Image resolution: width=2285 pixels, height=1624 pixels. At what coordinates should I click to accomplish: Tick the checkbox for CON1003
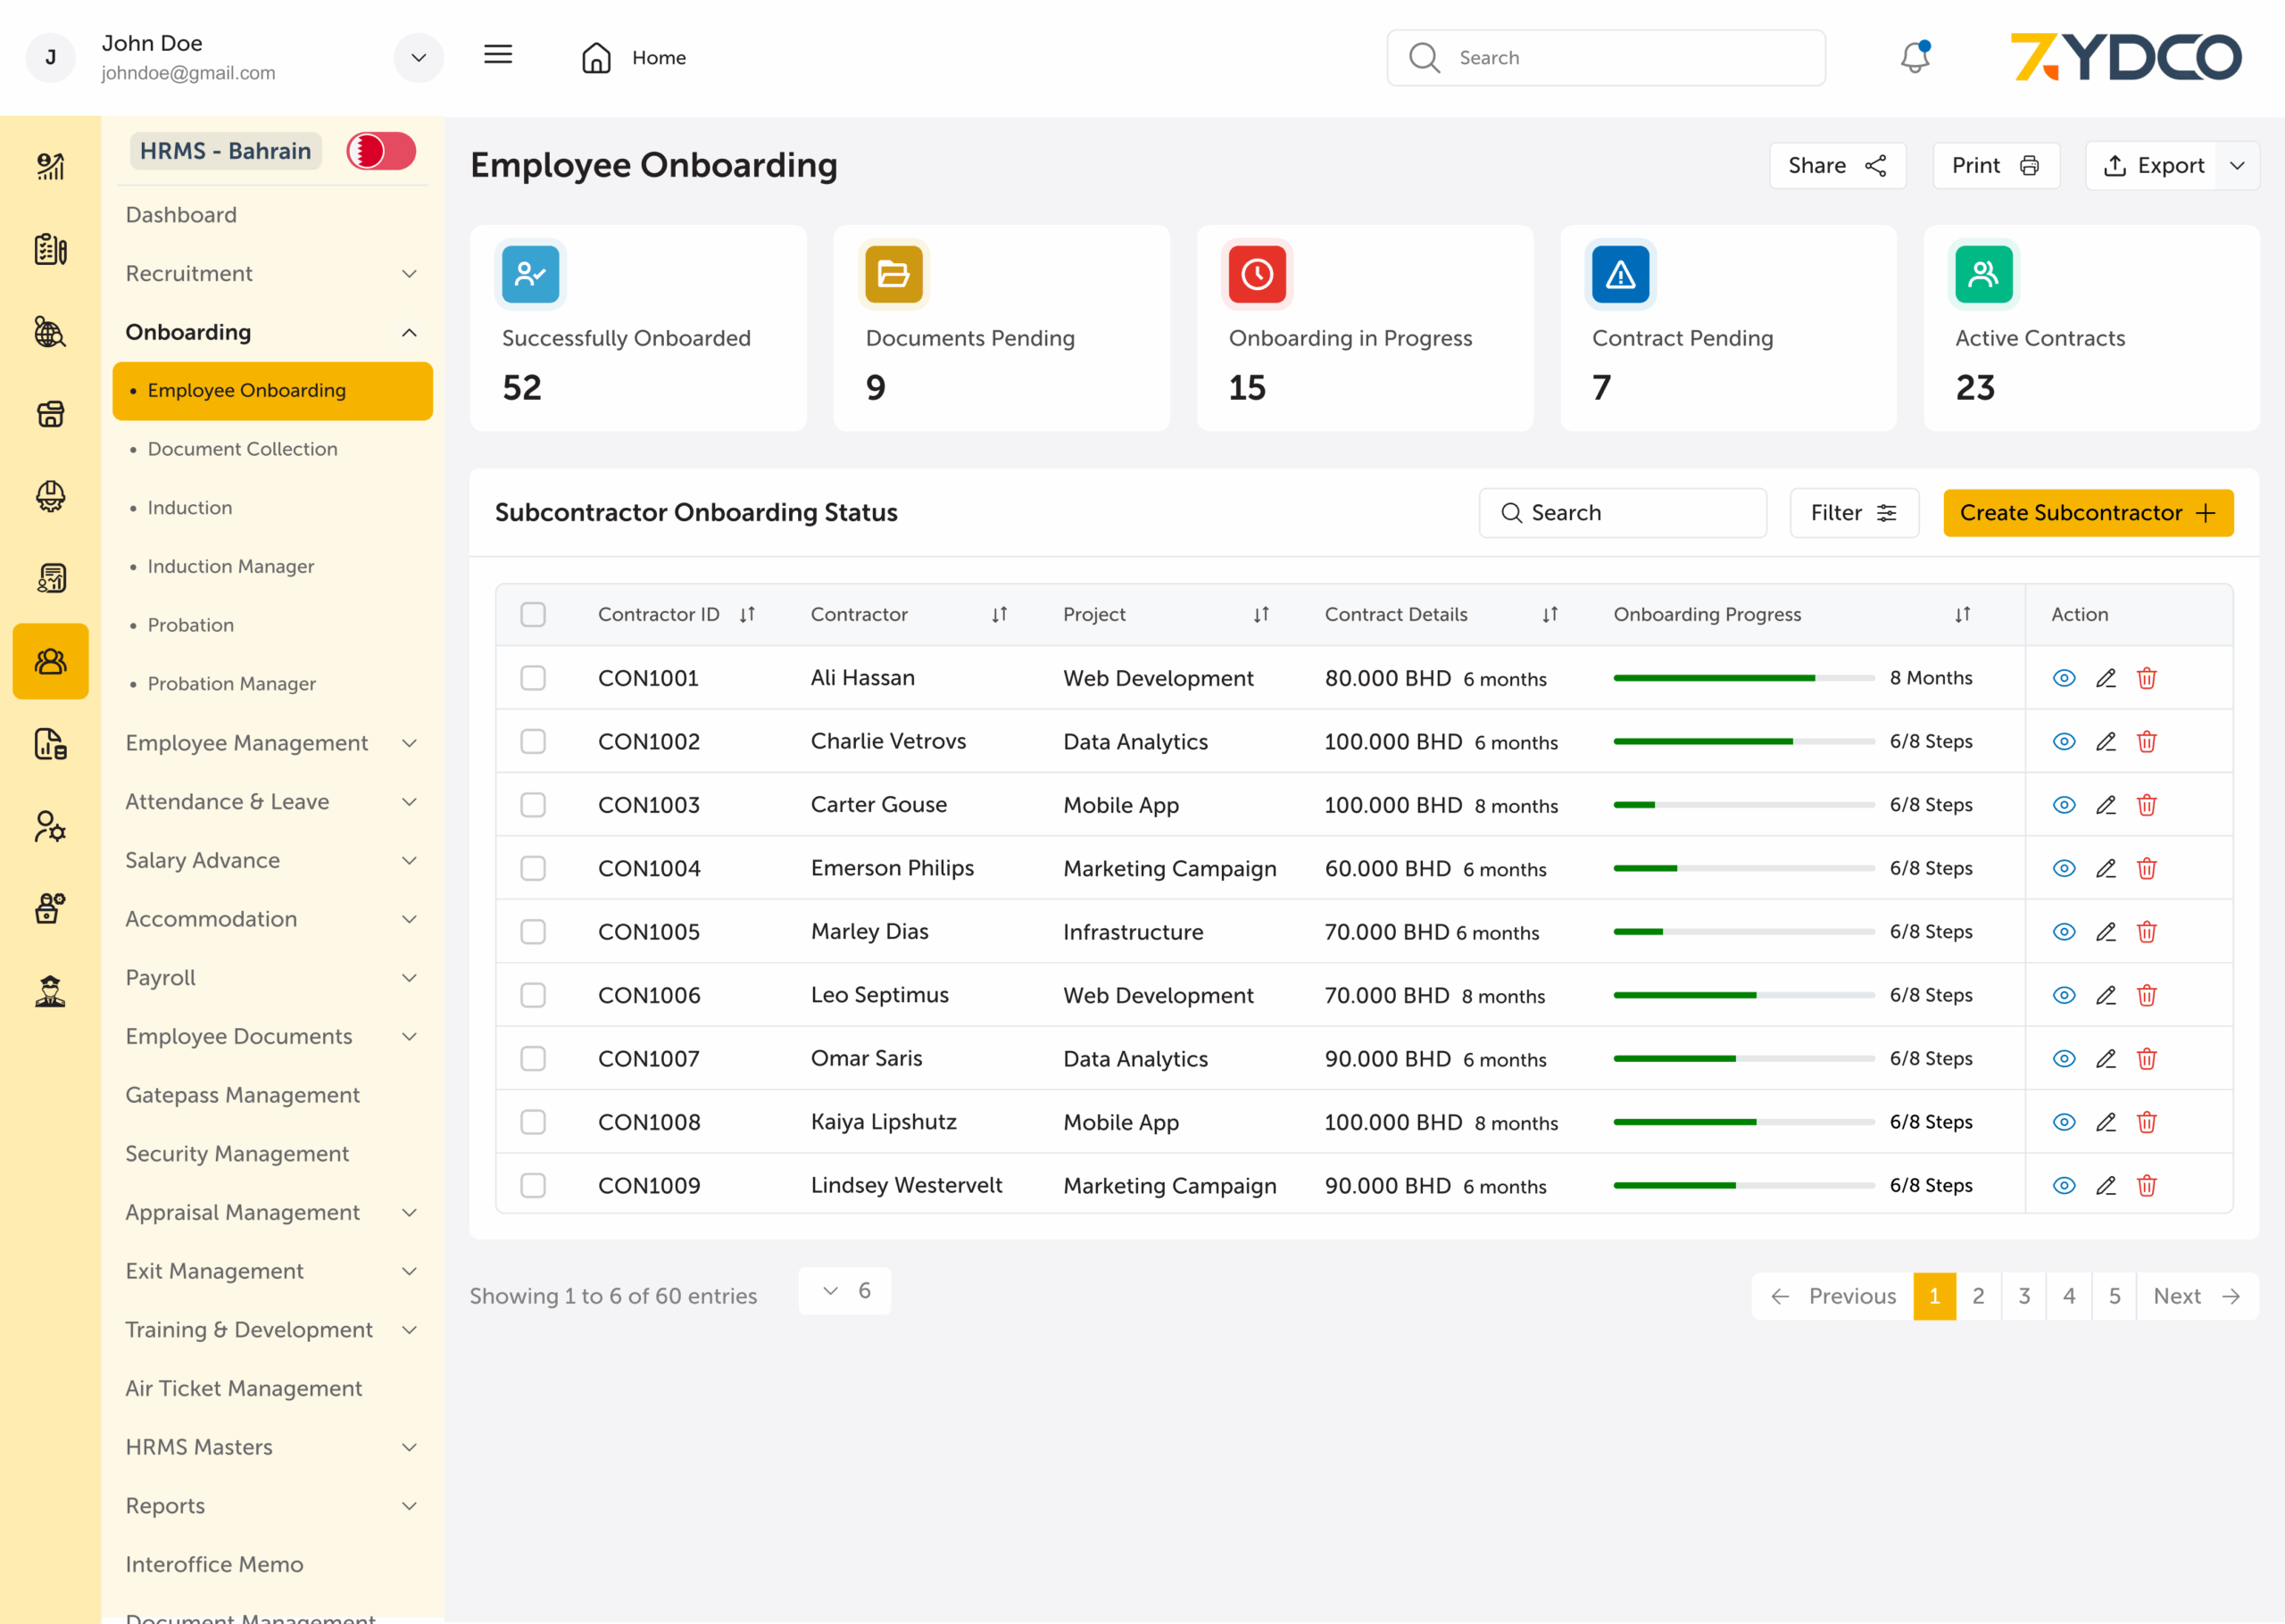533,805
